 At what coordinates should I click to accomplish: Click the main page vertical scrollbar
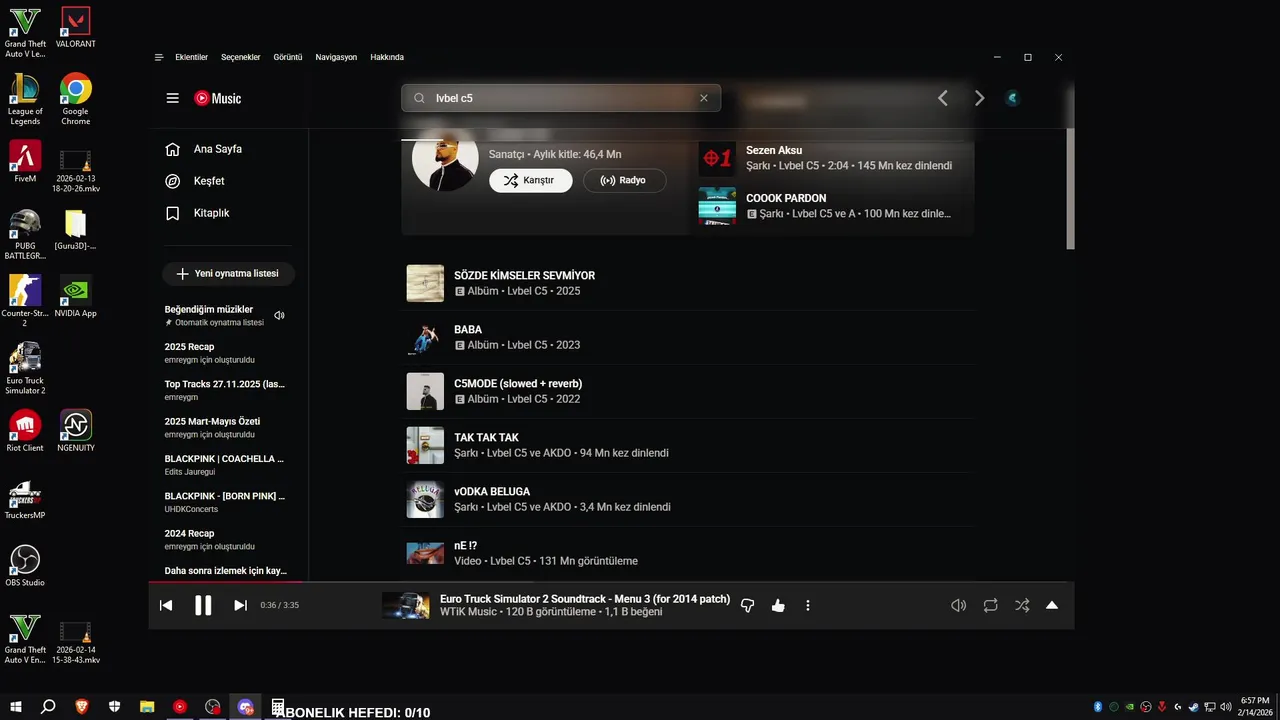coord(1070,190)
